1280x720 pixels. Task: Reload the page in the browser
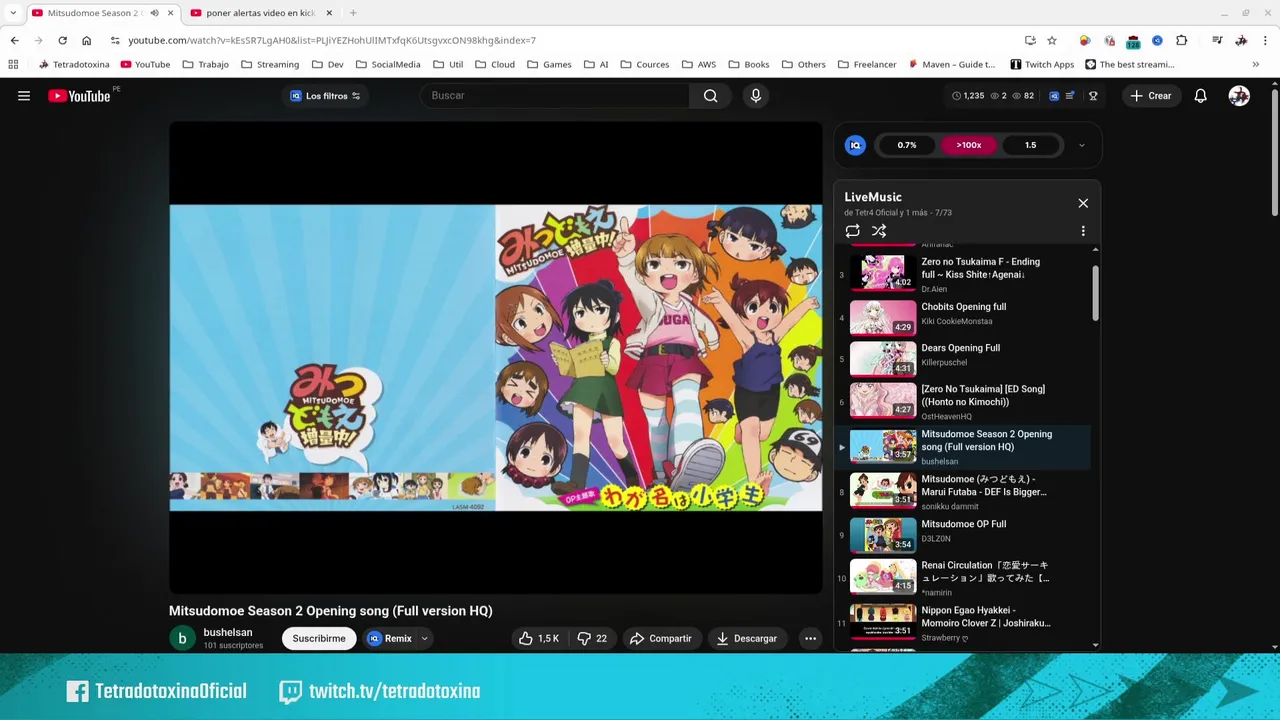[62, 40]
